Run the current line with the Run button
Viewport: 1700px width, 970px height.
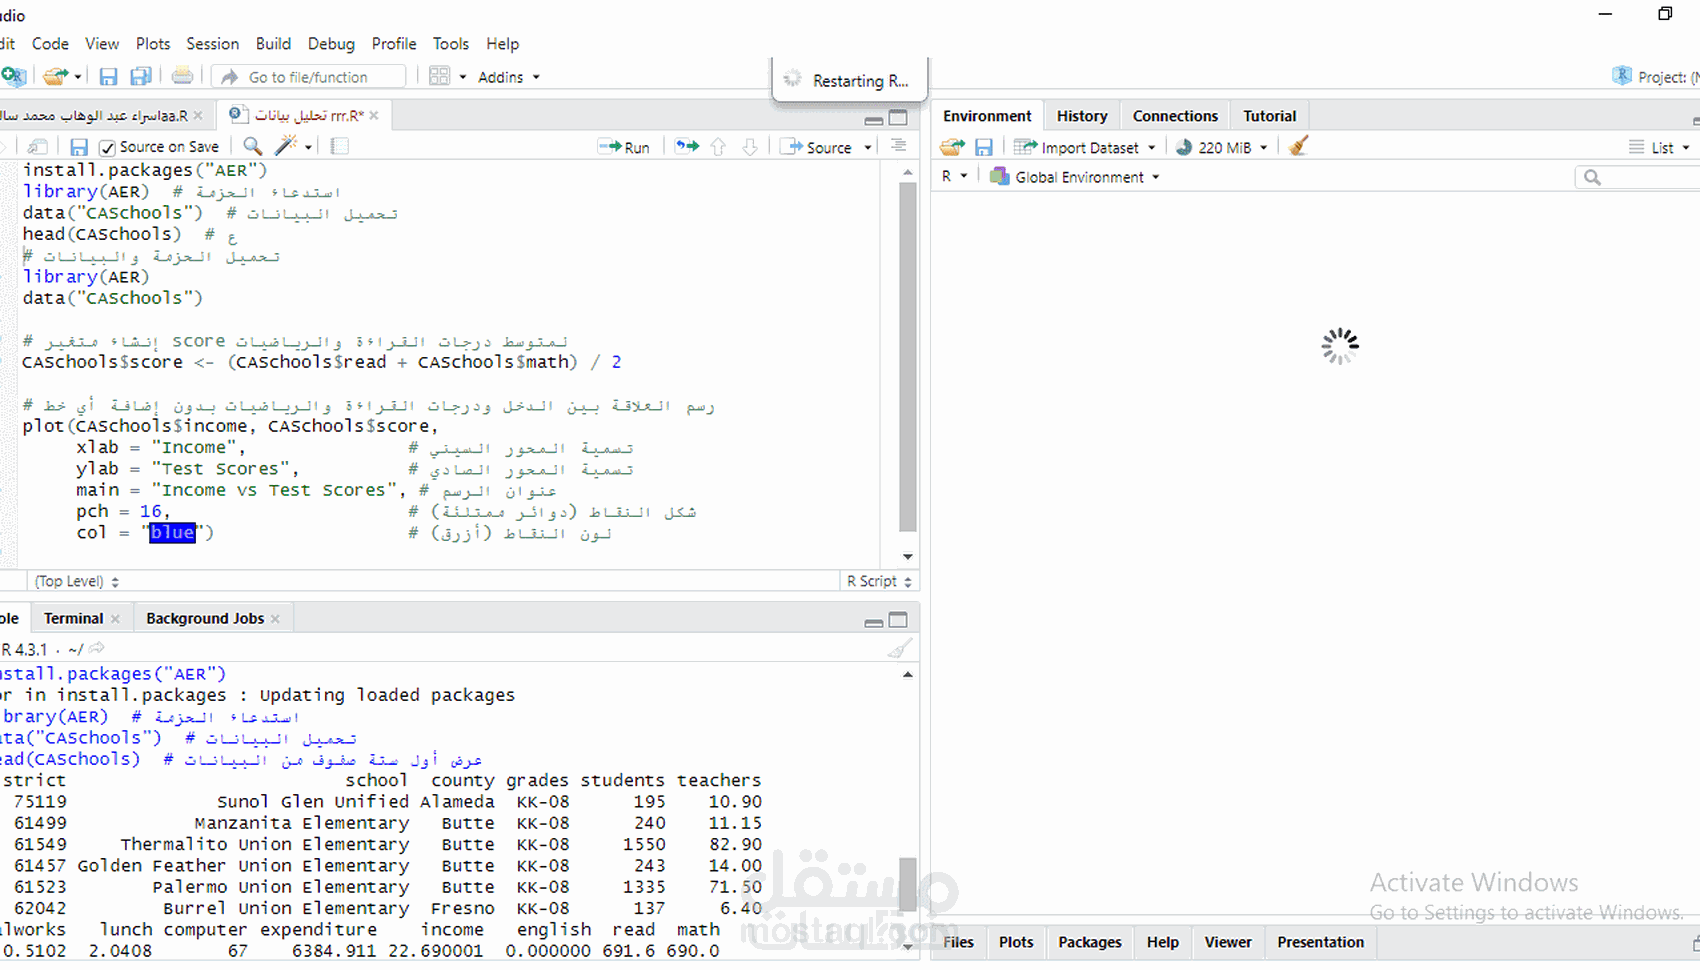(x=624, y=147)
